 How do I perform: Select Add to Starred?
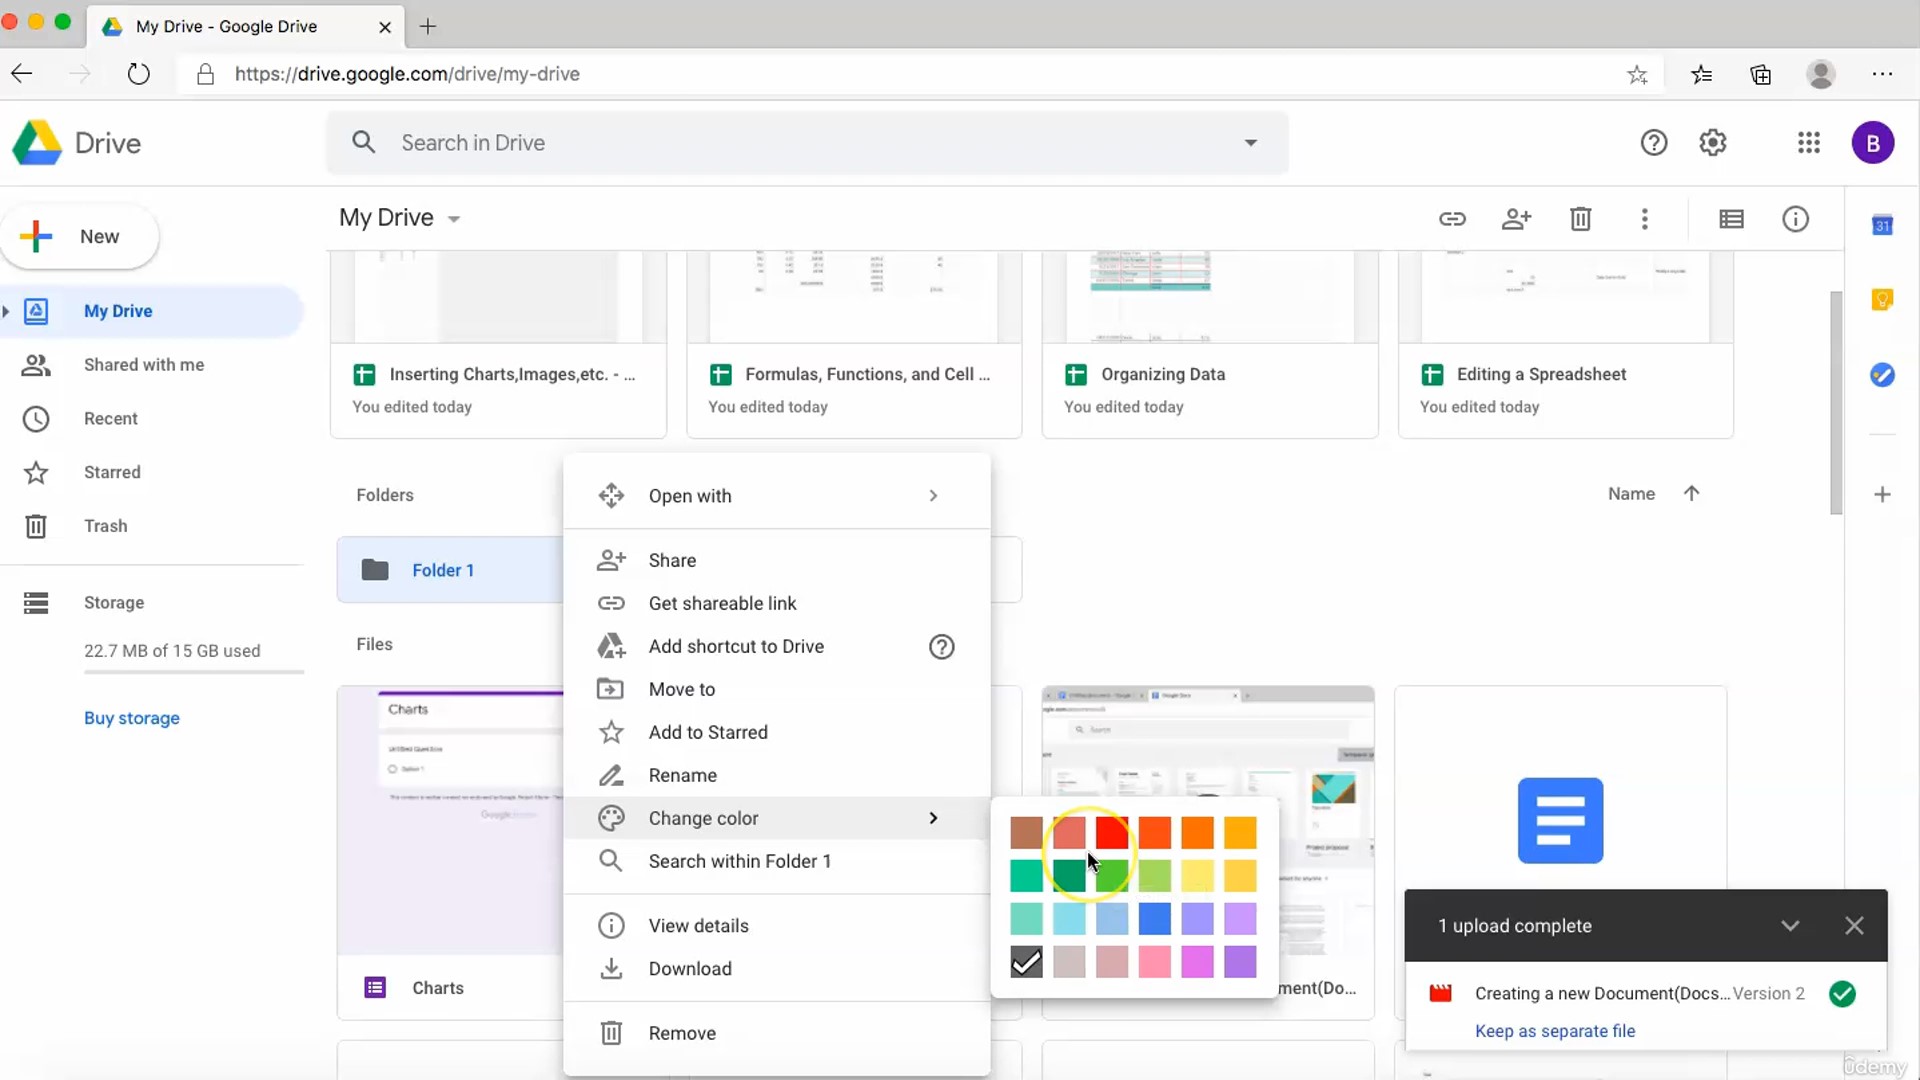pos(777,733)
